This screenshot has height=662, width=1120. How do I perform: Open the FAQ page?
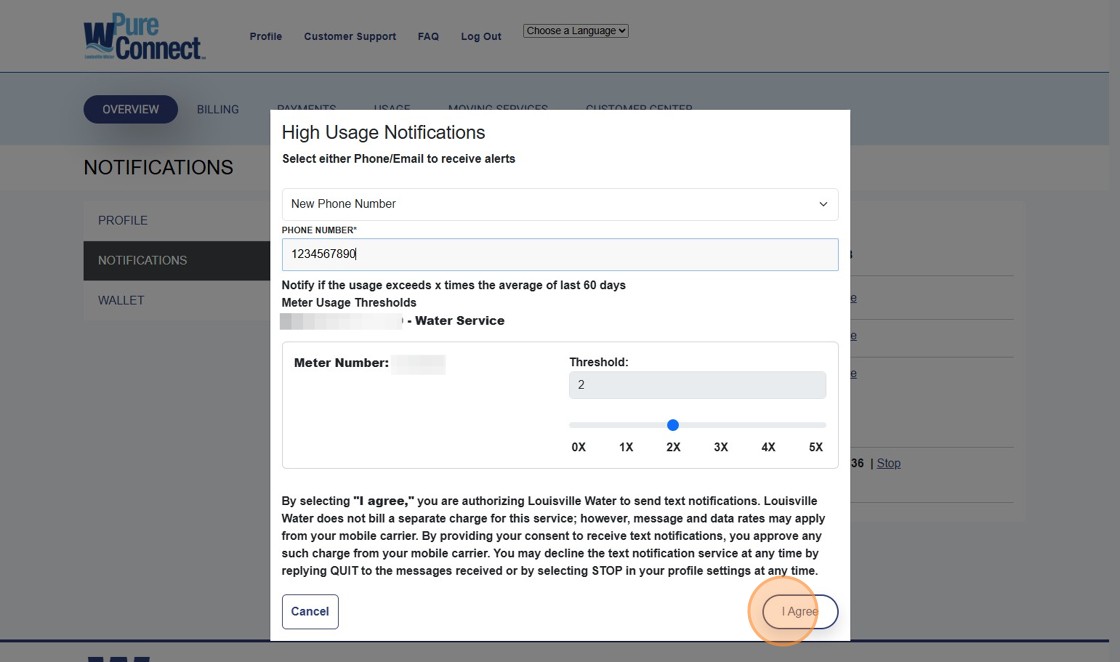[428, 37]
